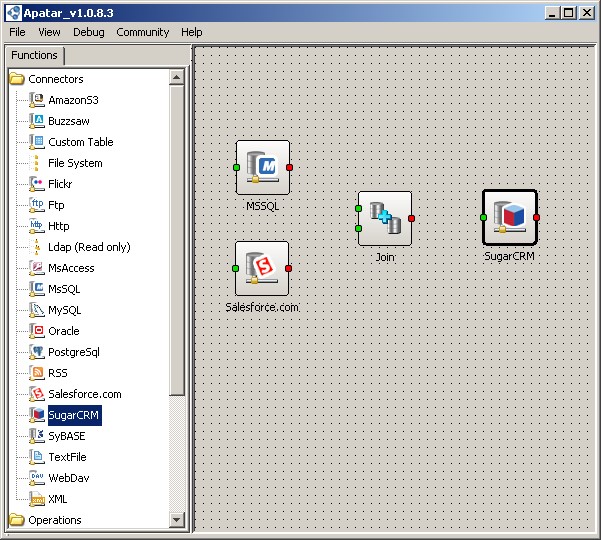Open the Community menu

click(x=143, y=32)
